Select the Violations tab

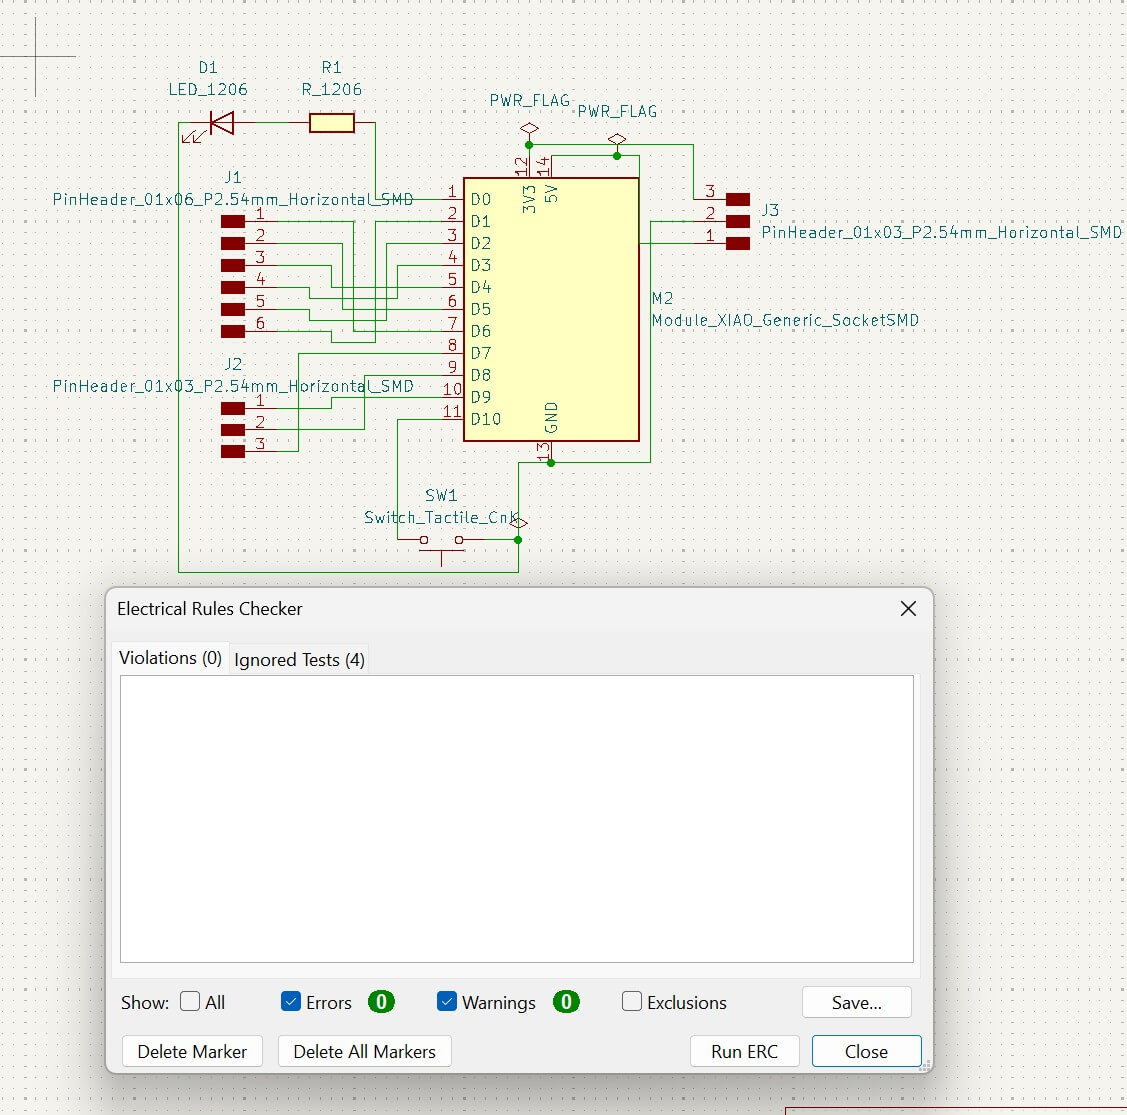coord(169,658)
